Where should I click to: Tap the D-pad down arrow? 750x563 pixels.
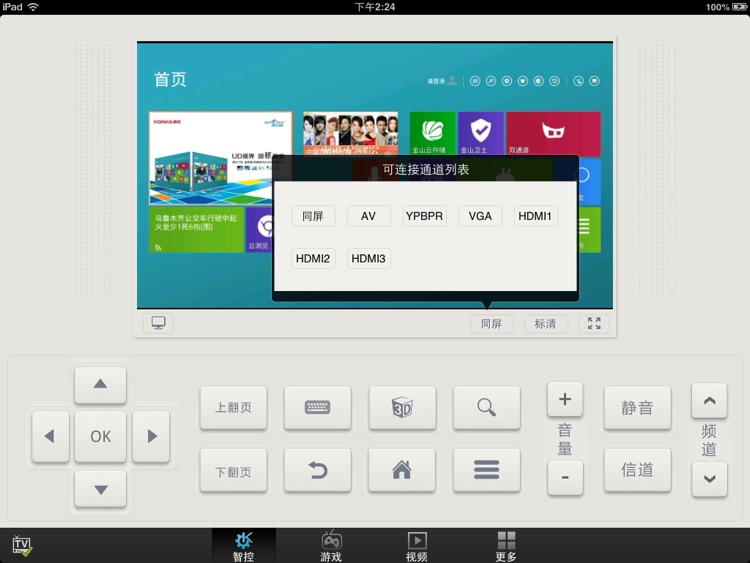tap(100, 488)
